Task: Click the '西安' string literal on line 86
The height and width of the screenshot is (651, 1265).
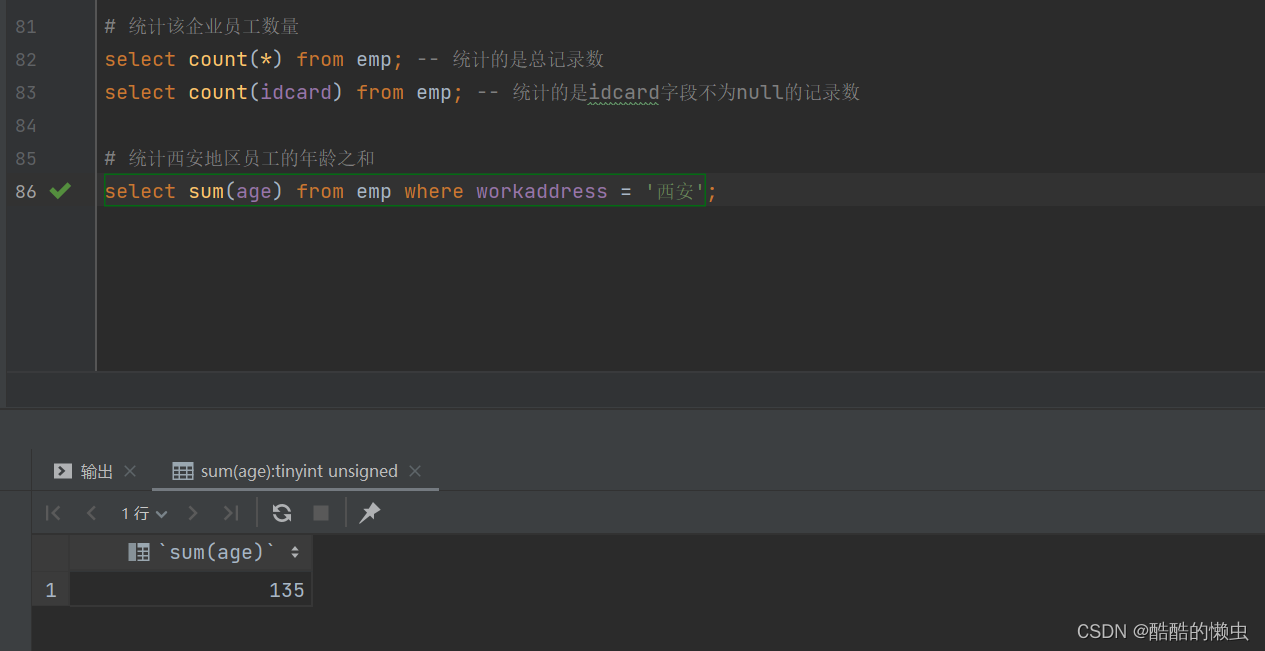Action: (x=676, y=191)
